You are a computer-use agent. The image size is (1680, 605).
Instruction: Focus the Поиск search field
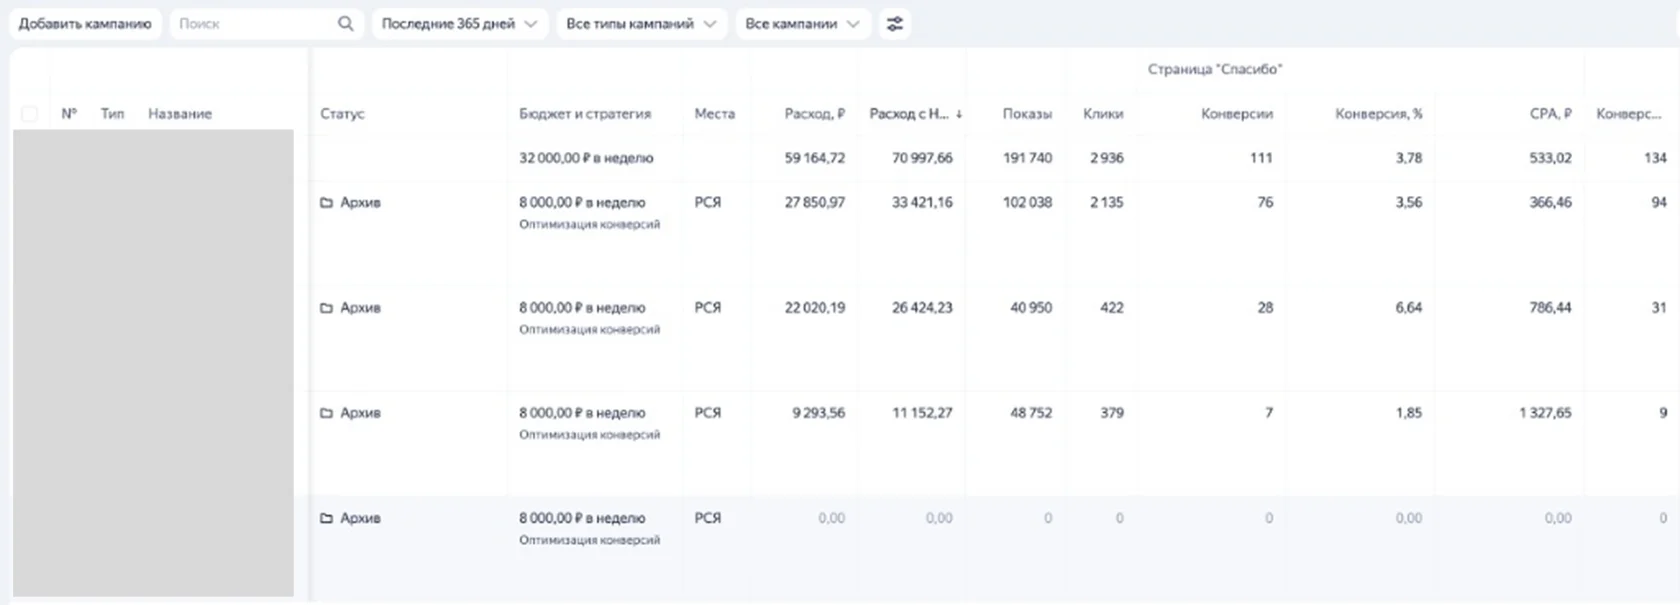pyautogui.click(x=255, y=24)
